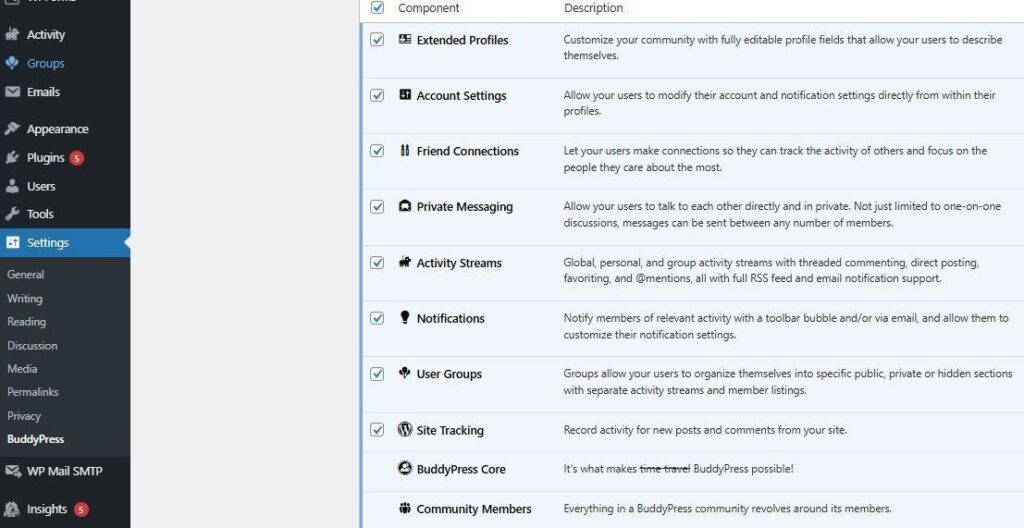
Task: Toggle the Activity Streams checkbox
Action: click(x=377, y=262)
